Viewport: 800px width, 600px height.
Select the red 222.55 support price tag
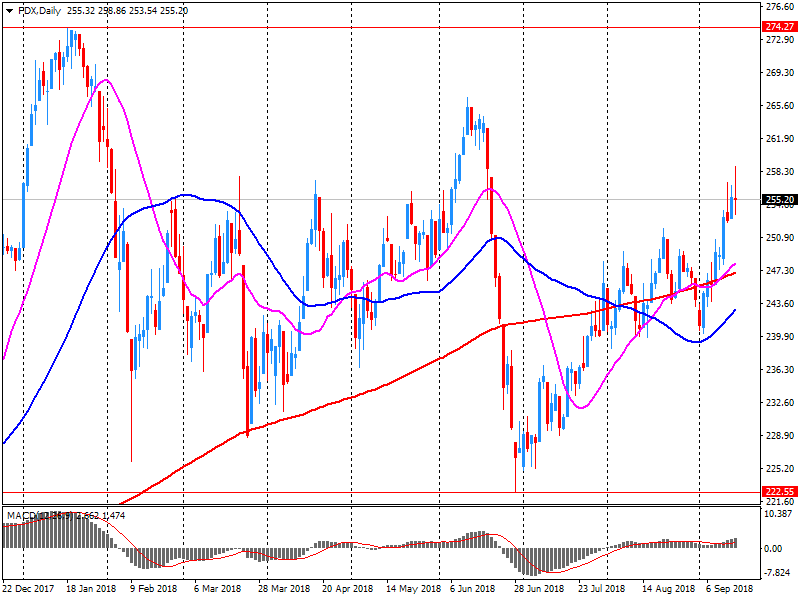tap(780, 491)
